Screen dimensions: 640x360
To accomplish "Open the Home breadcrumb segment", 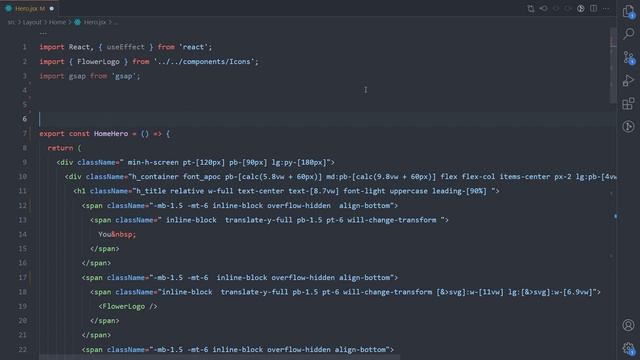I will (x=58, y=22).
